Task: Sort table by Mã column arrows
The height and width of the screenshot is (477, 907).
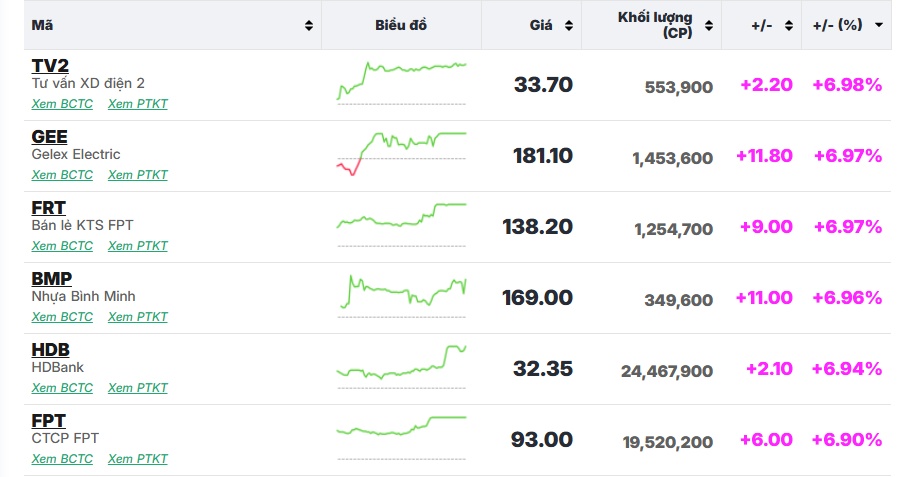Action: (309, 25)
